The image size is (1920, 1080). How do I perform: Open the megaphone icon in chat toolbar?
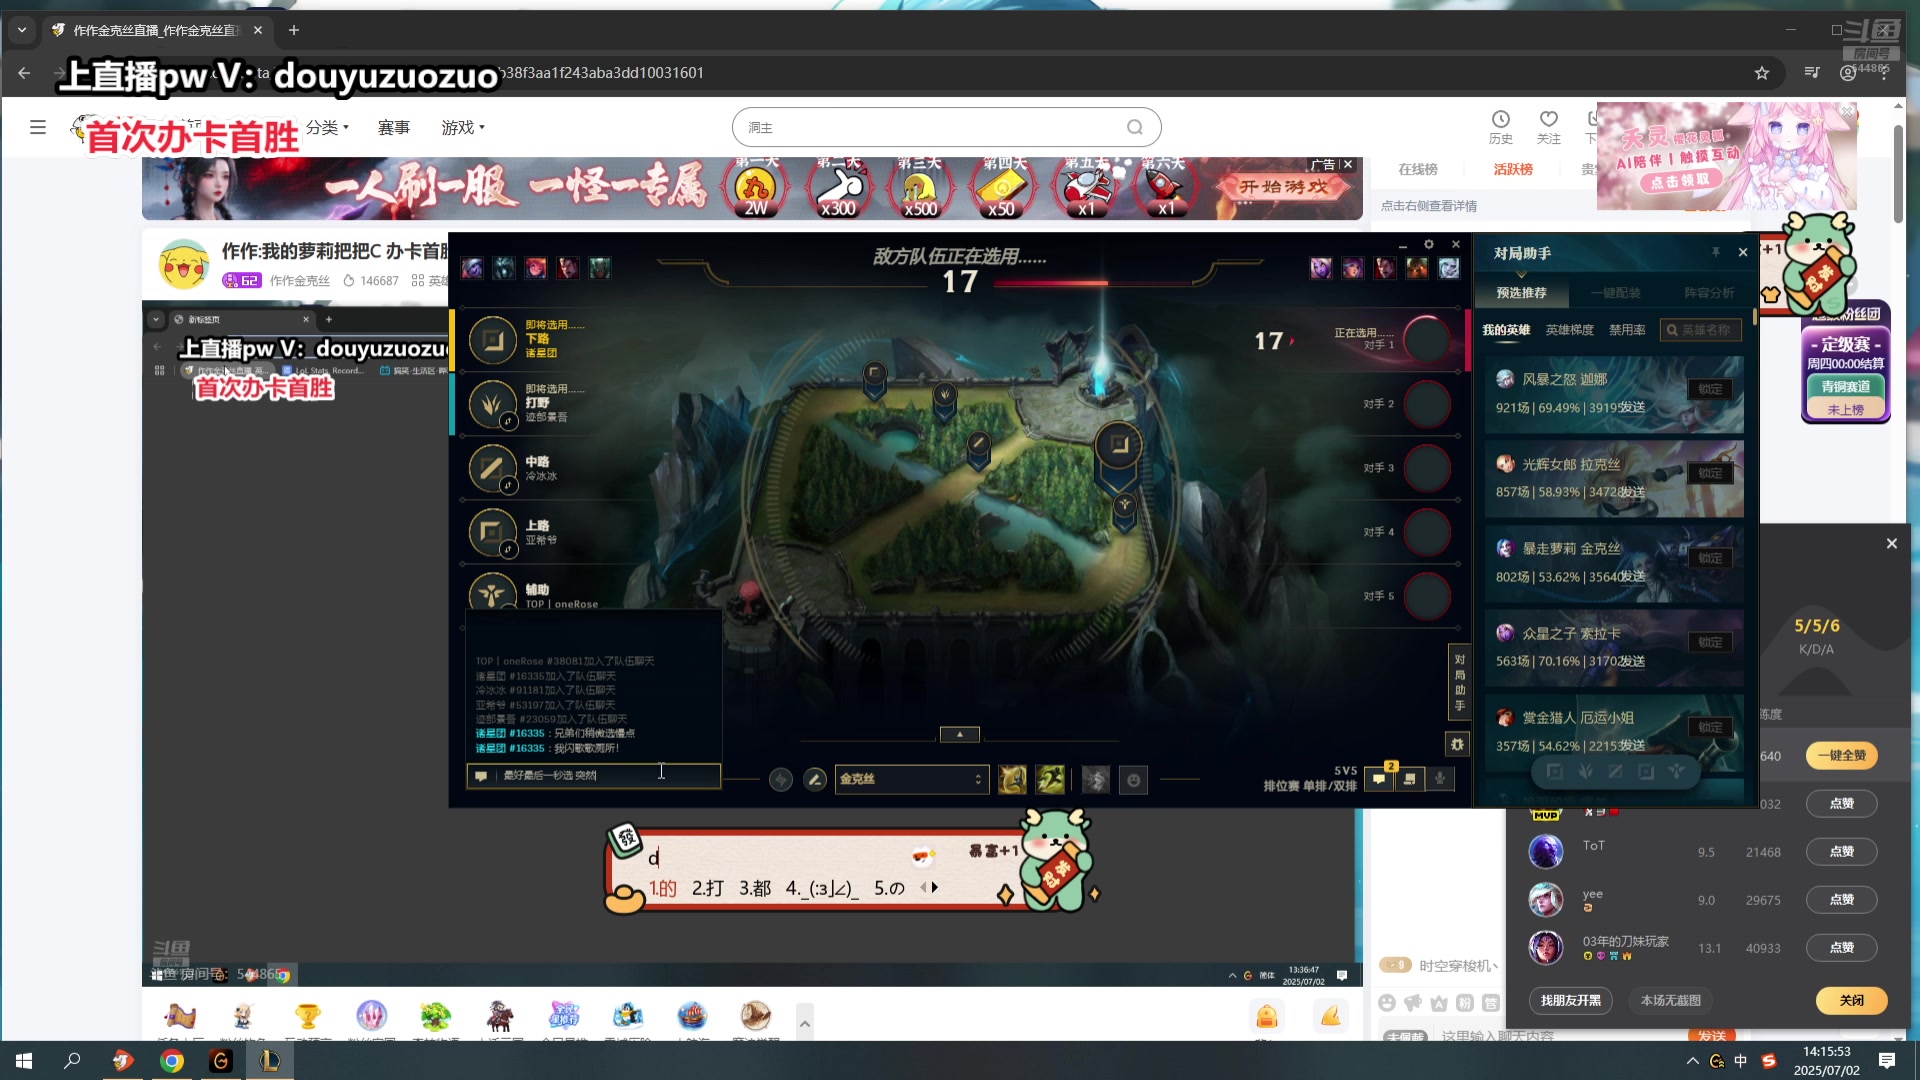click(x=1412, y=1002)
